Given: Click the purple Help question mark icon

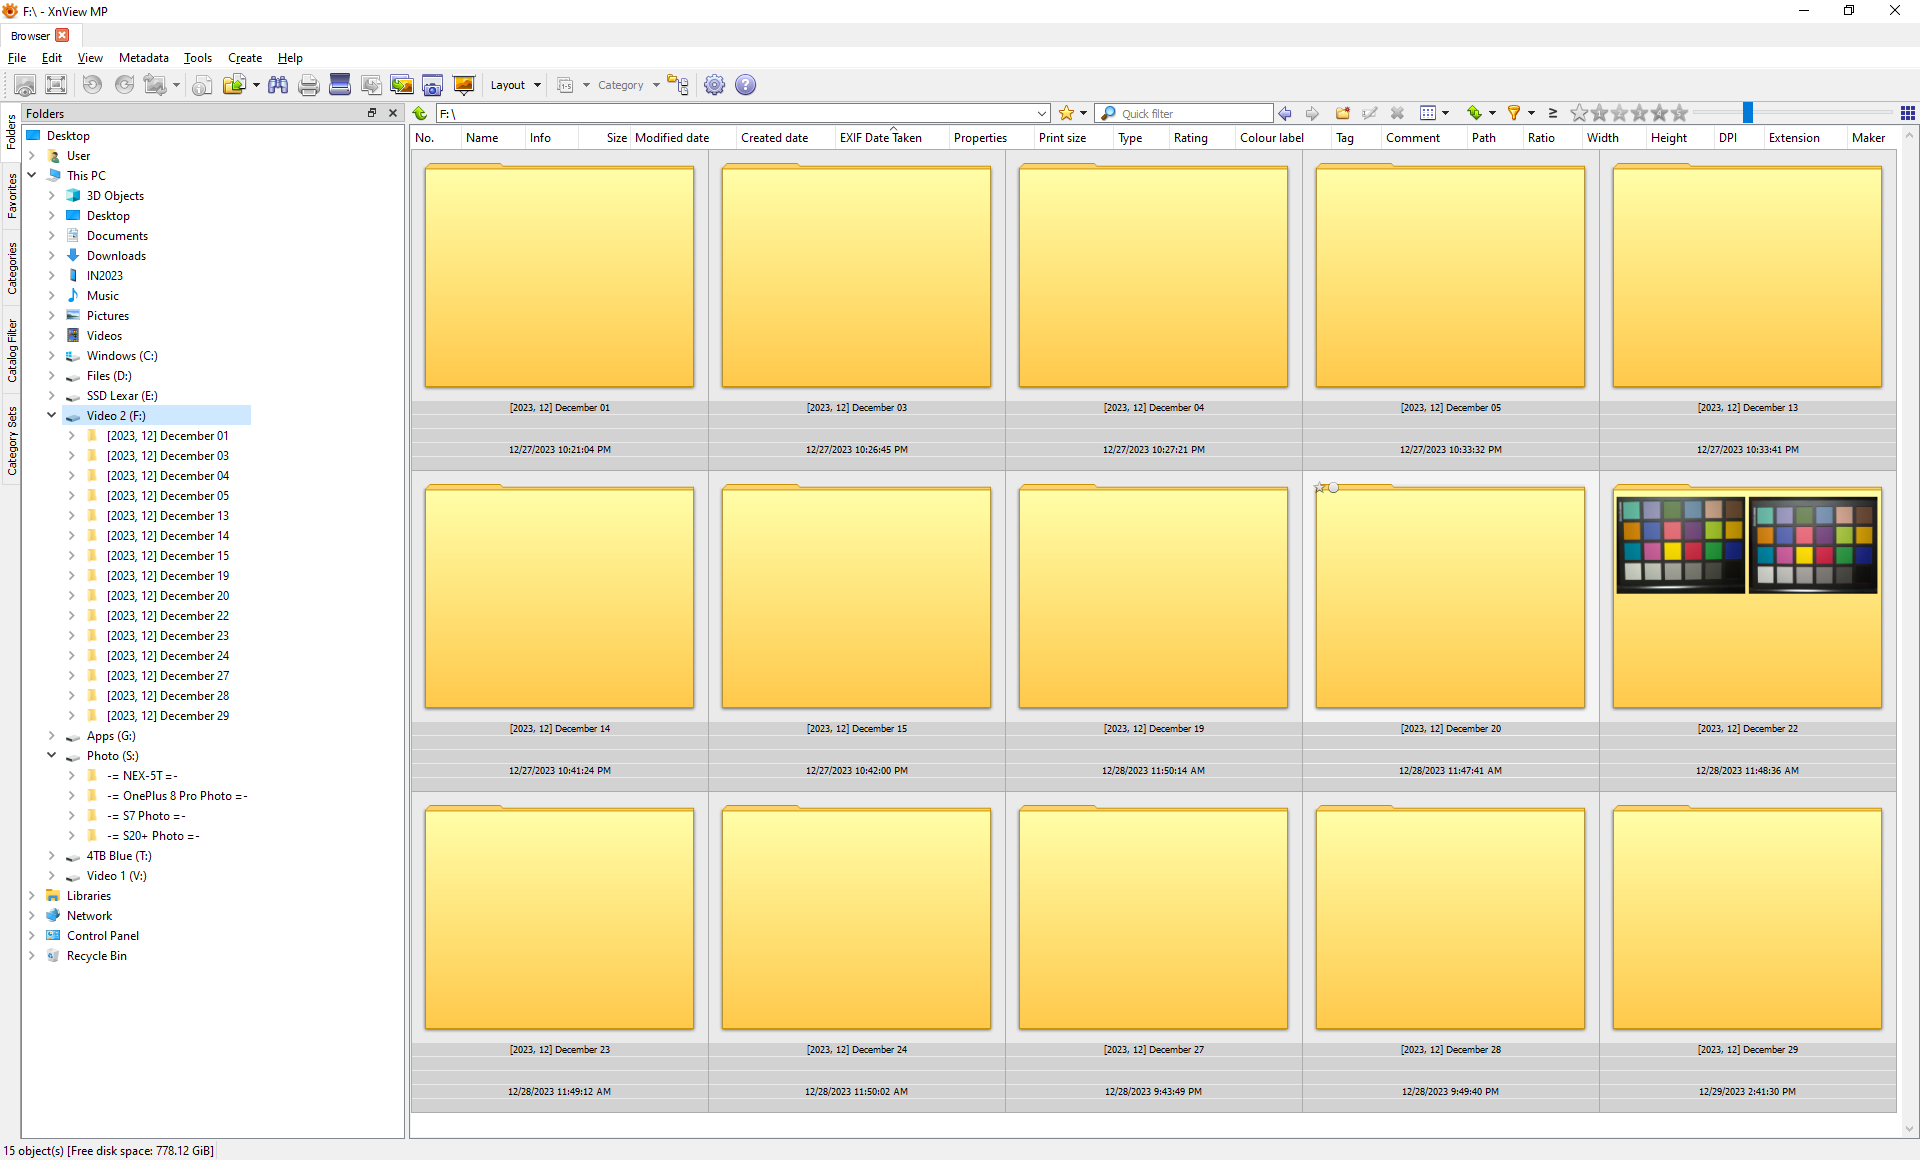Looking at the screenshot, I should click(745, 85).
